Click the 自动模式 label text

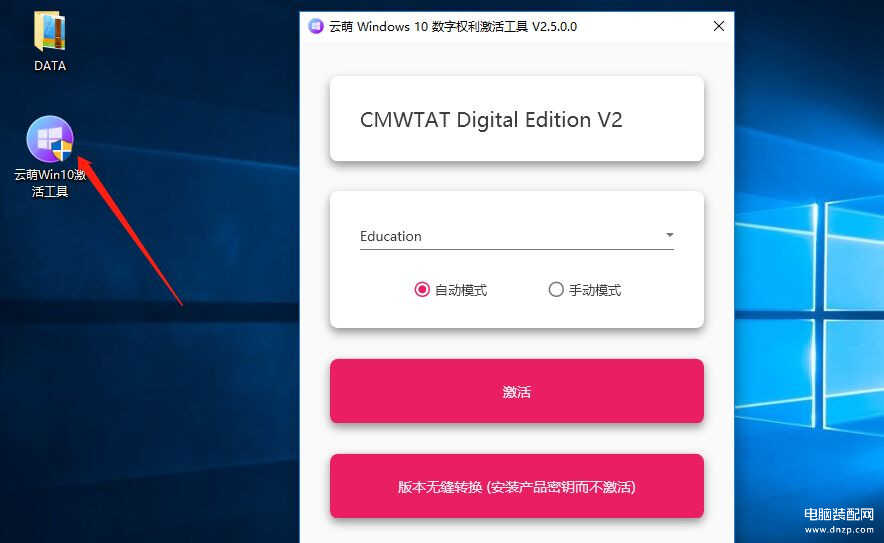tap(461, 290)
